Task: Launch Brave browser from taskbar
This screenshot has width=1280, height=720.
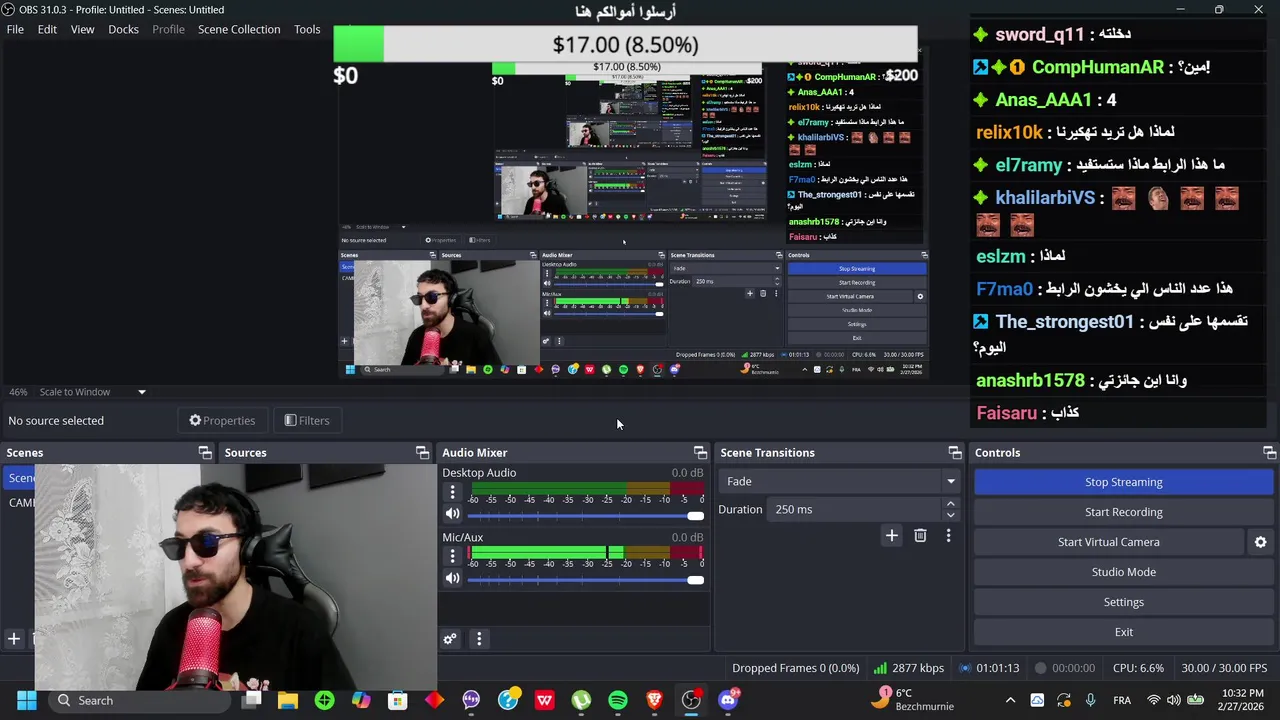Action: tap(654, 700)
